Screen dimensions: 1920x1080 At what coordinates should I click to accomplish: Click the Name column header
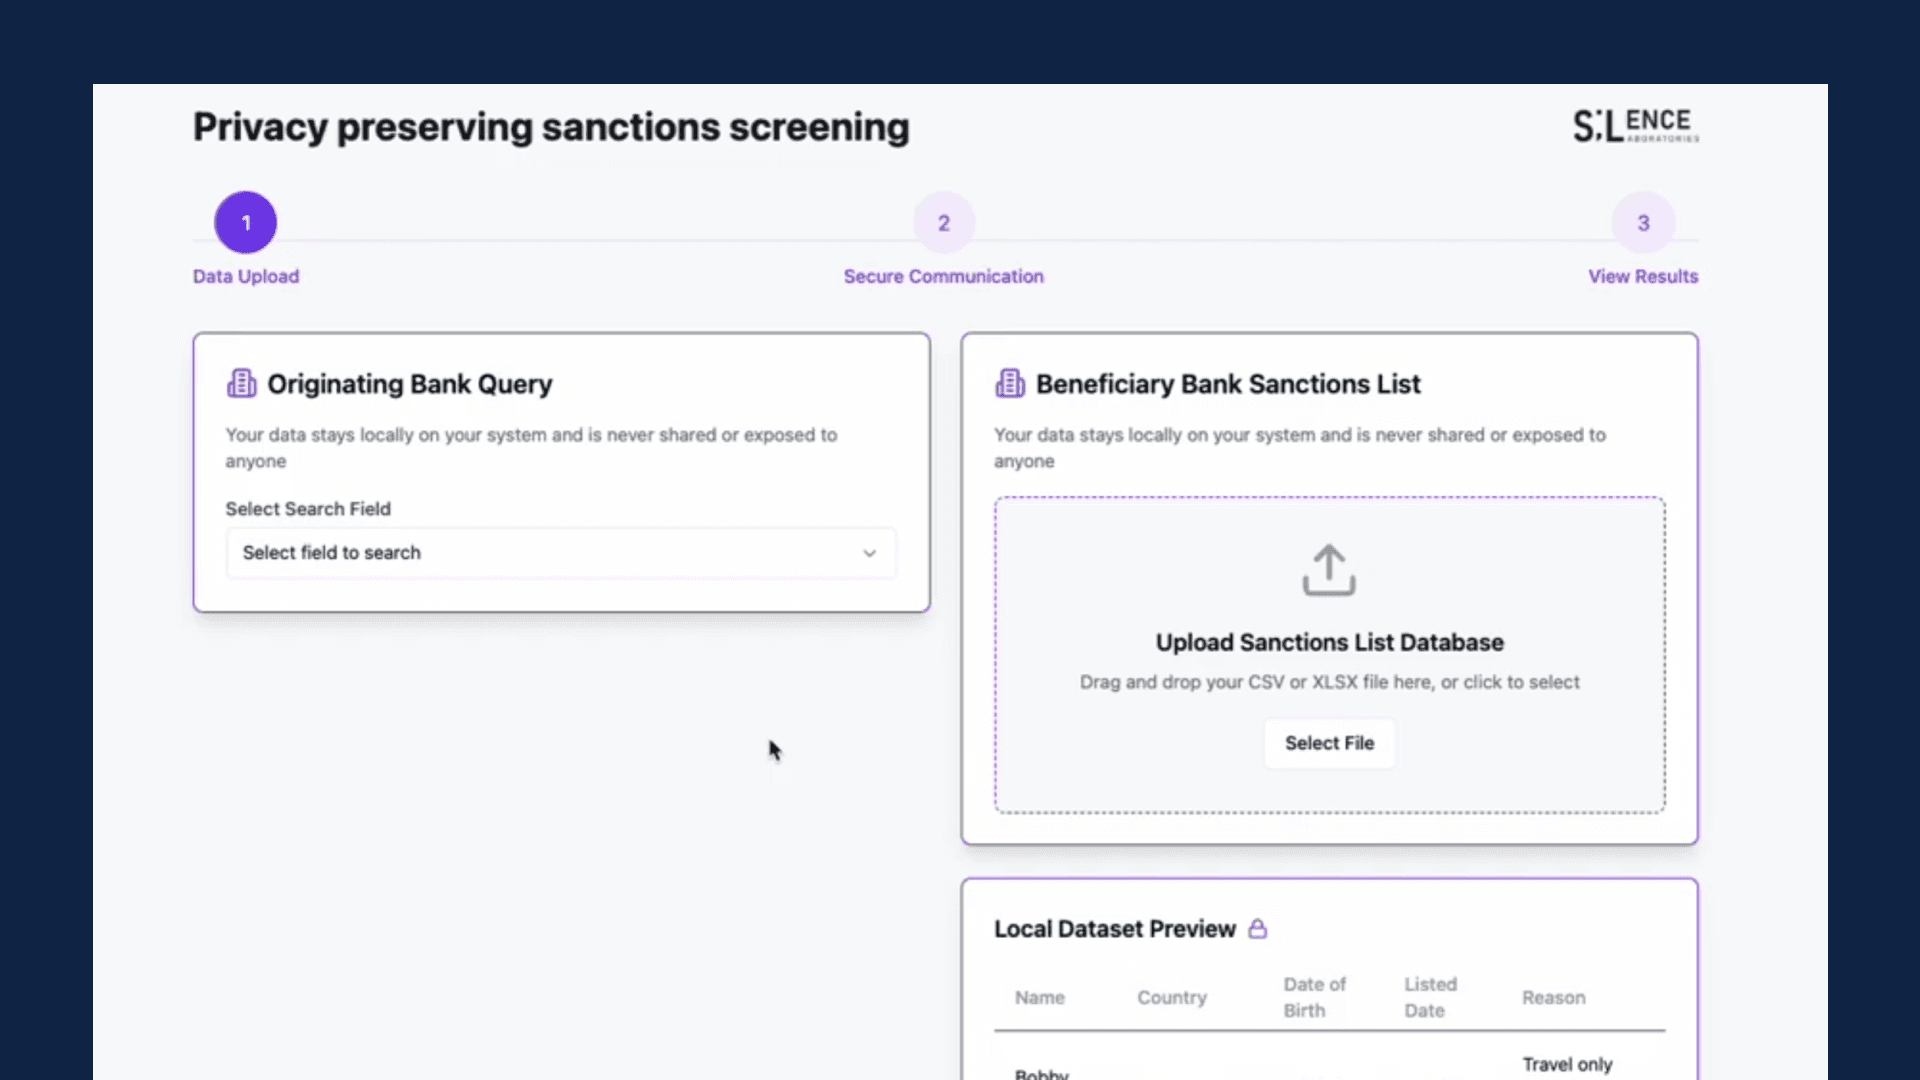tap(1039, 997)
